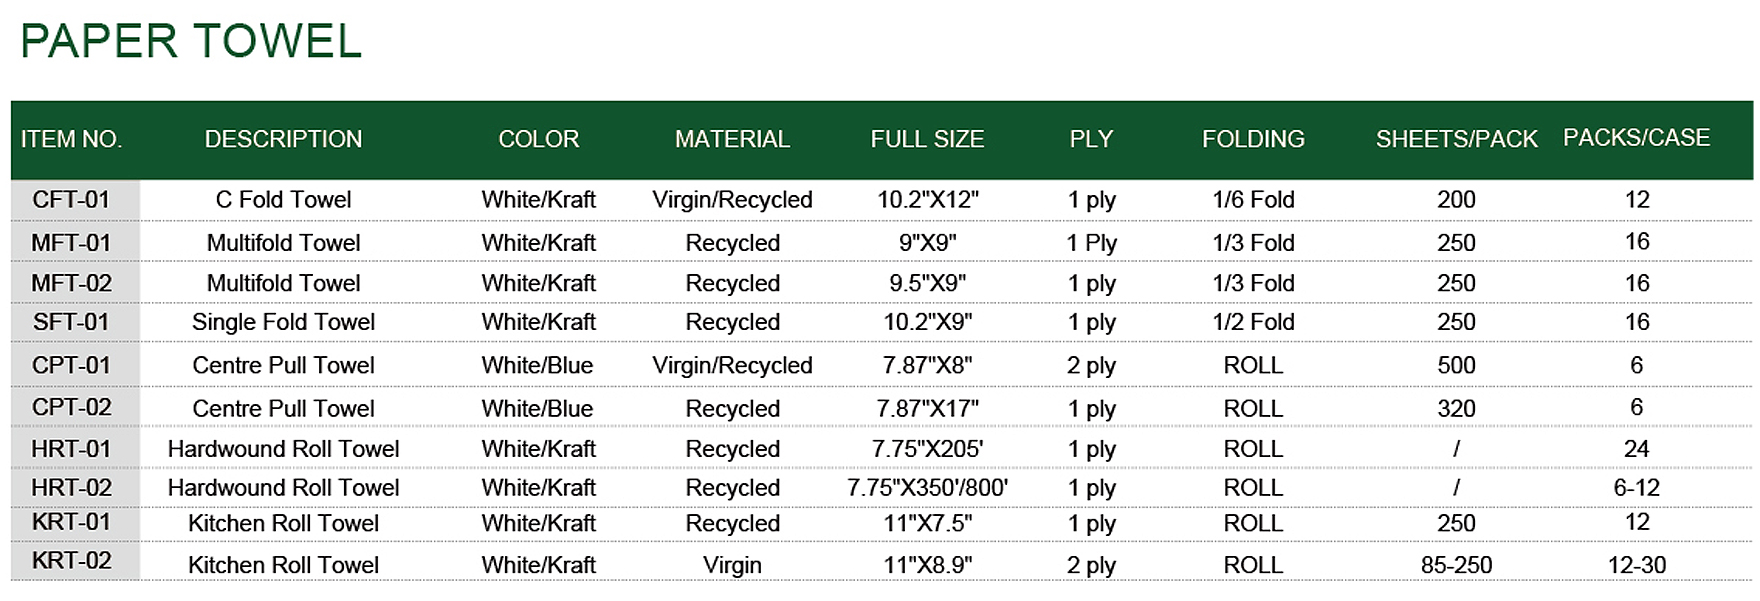Click the DESCRIPTION column header
The image size is (1760, 601).
283,139
